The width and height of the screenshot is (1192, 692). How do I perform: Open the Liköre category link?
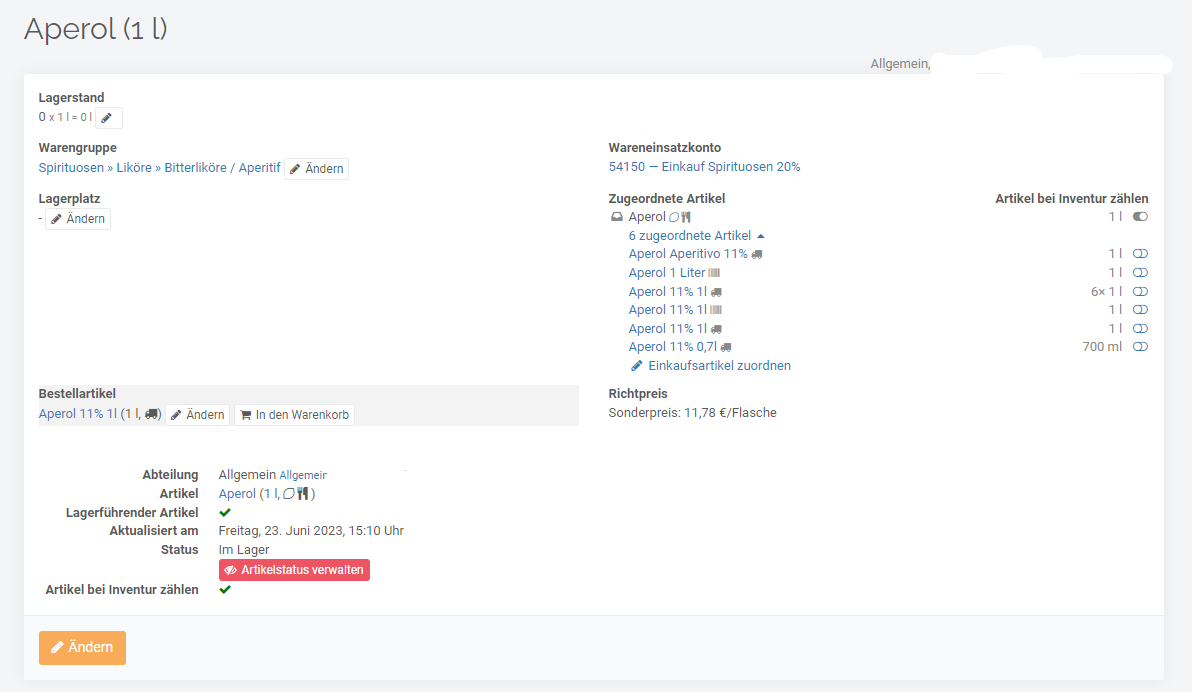click(134, 167)
